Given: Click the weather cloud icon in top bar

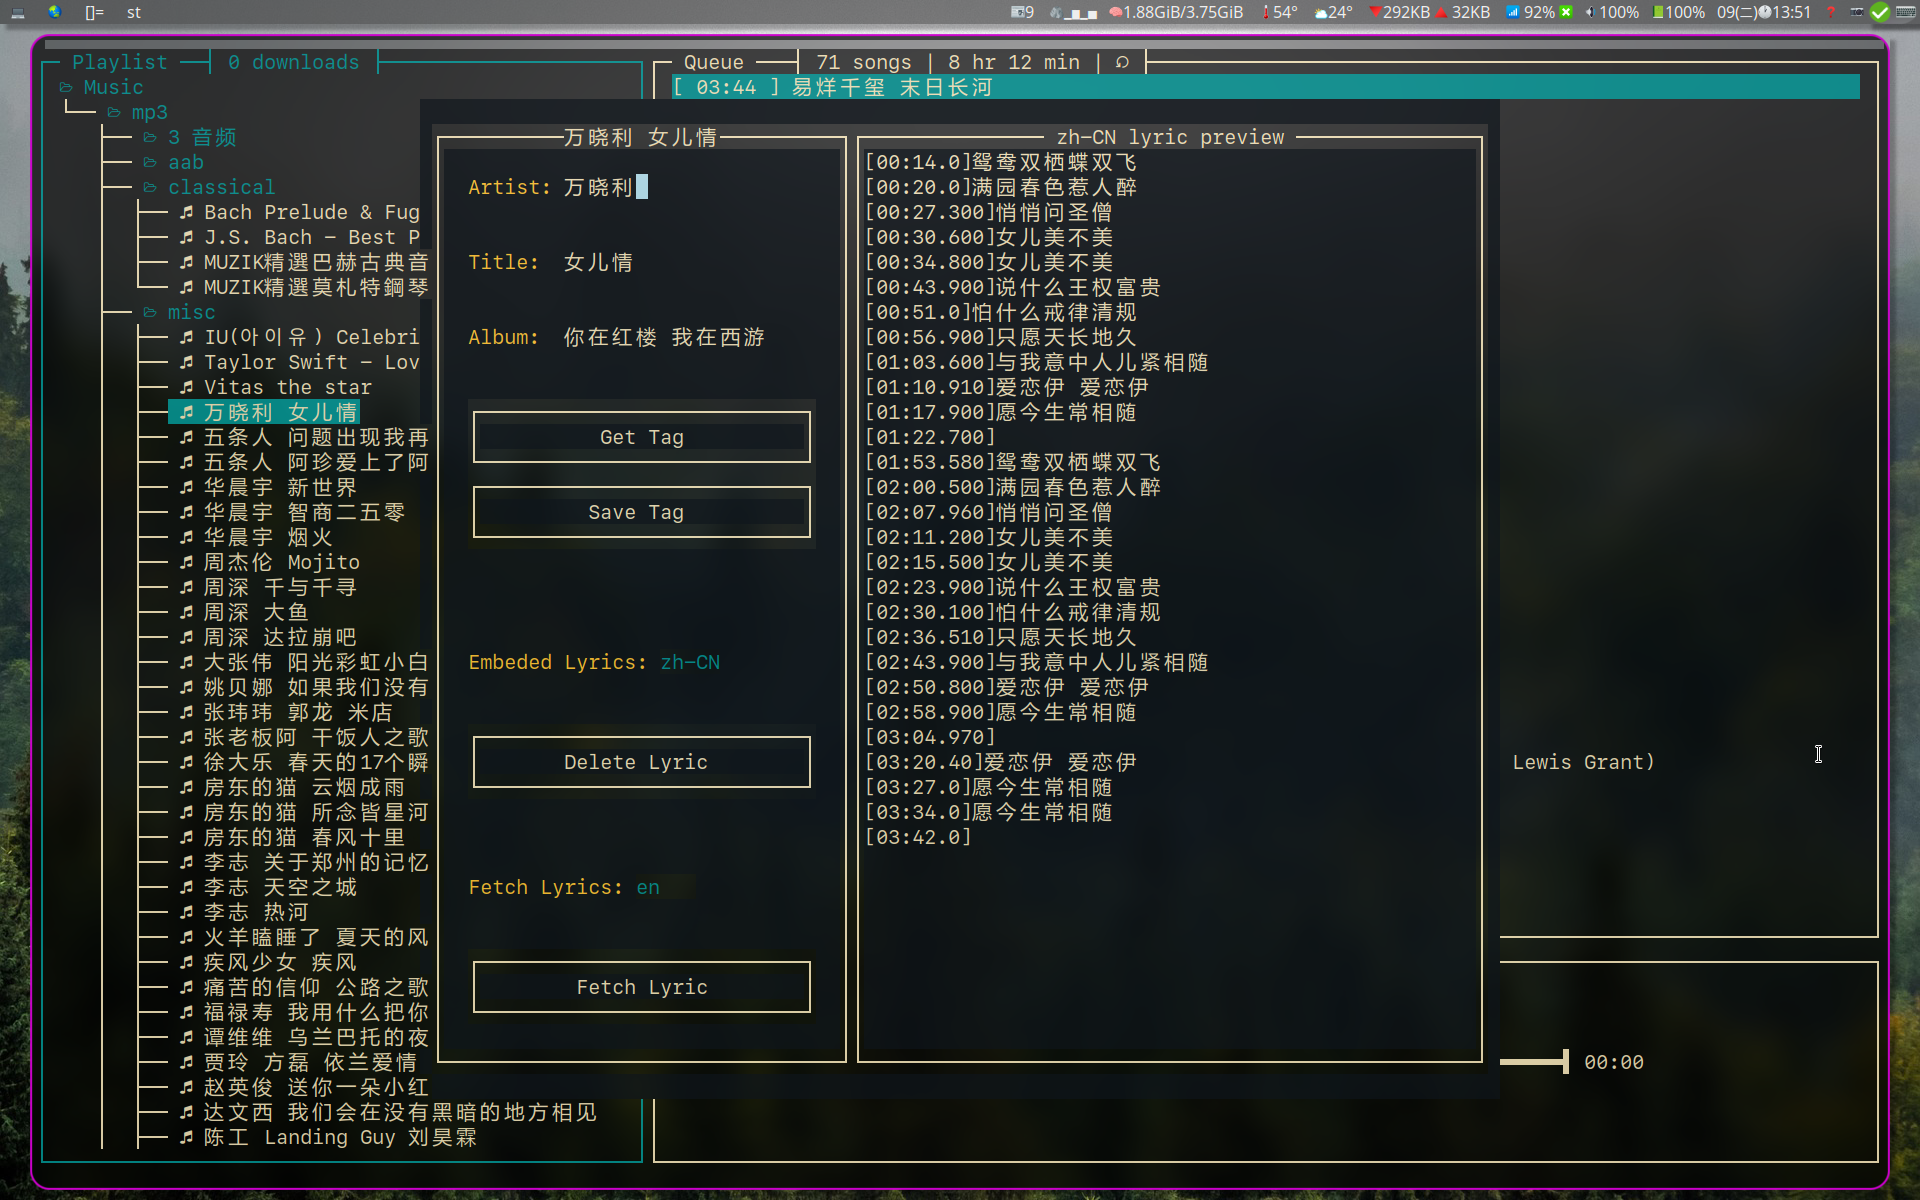Looking at the screenshot, I should pyautogui.click(x=1321, y=12).
